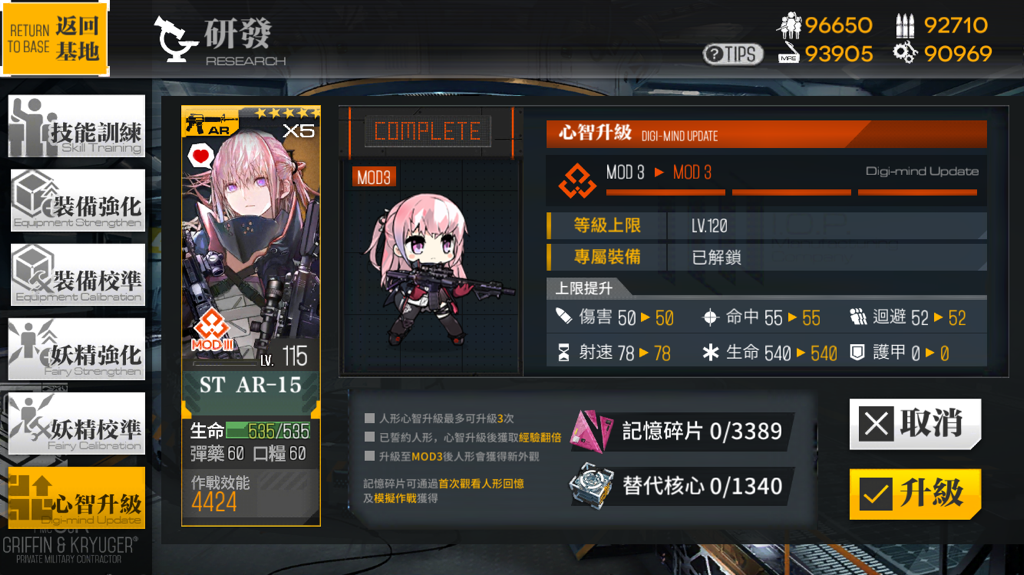Click the MOD 3 progress bar

pos(792,192)
